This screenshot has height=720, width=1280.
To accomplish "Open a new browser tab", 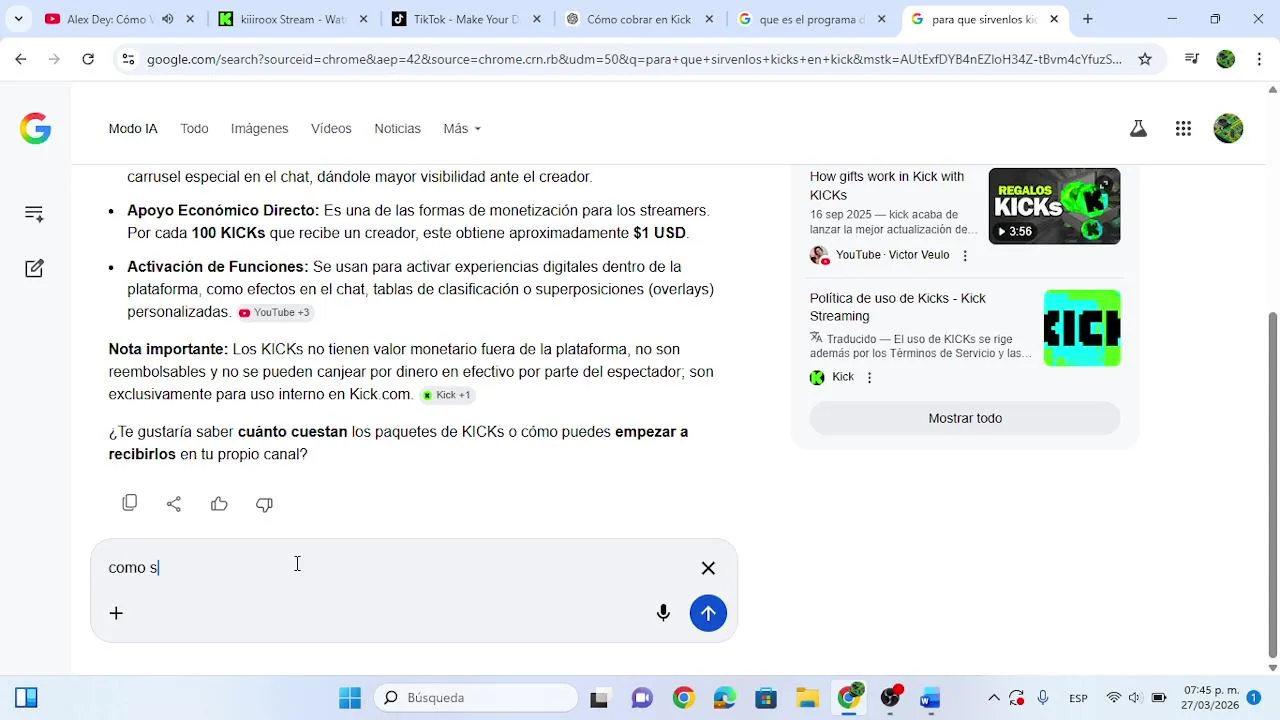I will coord(1087,19).
